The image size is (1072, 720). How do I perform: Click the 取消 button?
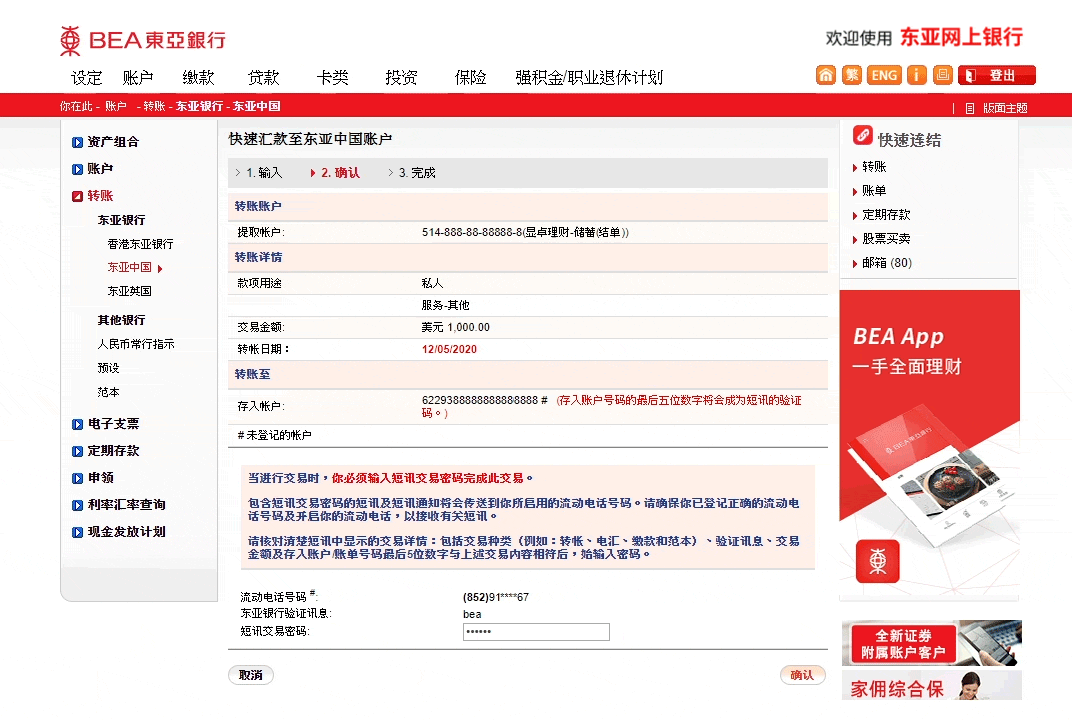pyautogui.click(x=251, y=676)
